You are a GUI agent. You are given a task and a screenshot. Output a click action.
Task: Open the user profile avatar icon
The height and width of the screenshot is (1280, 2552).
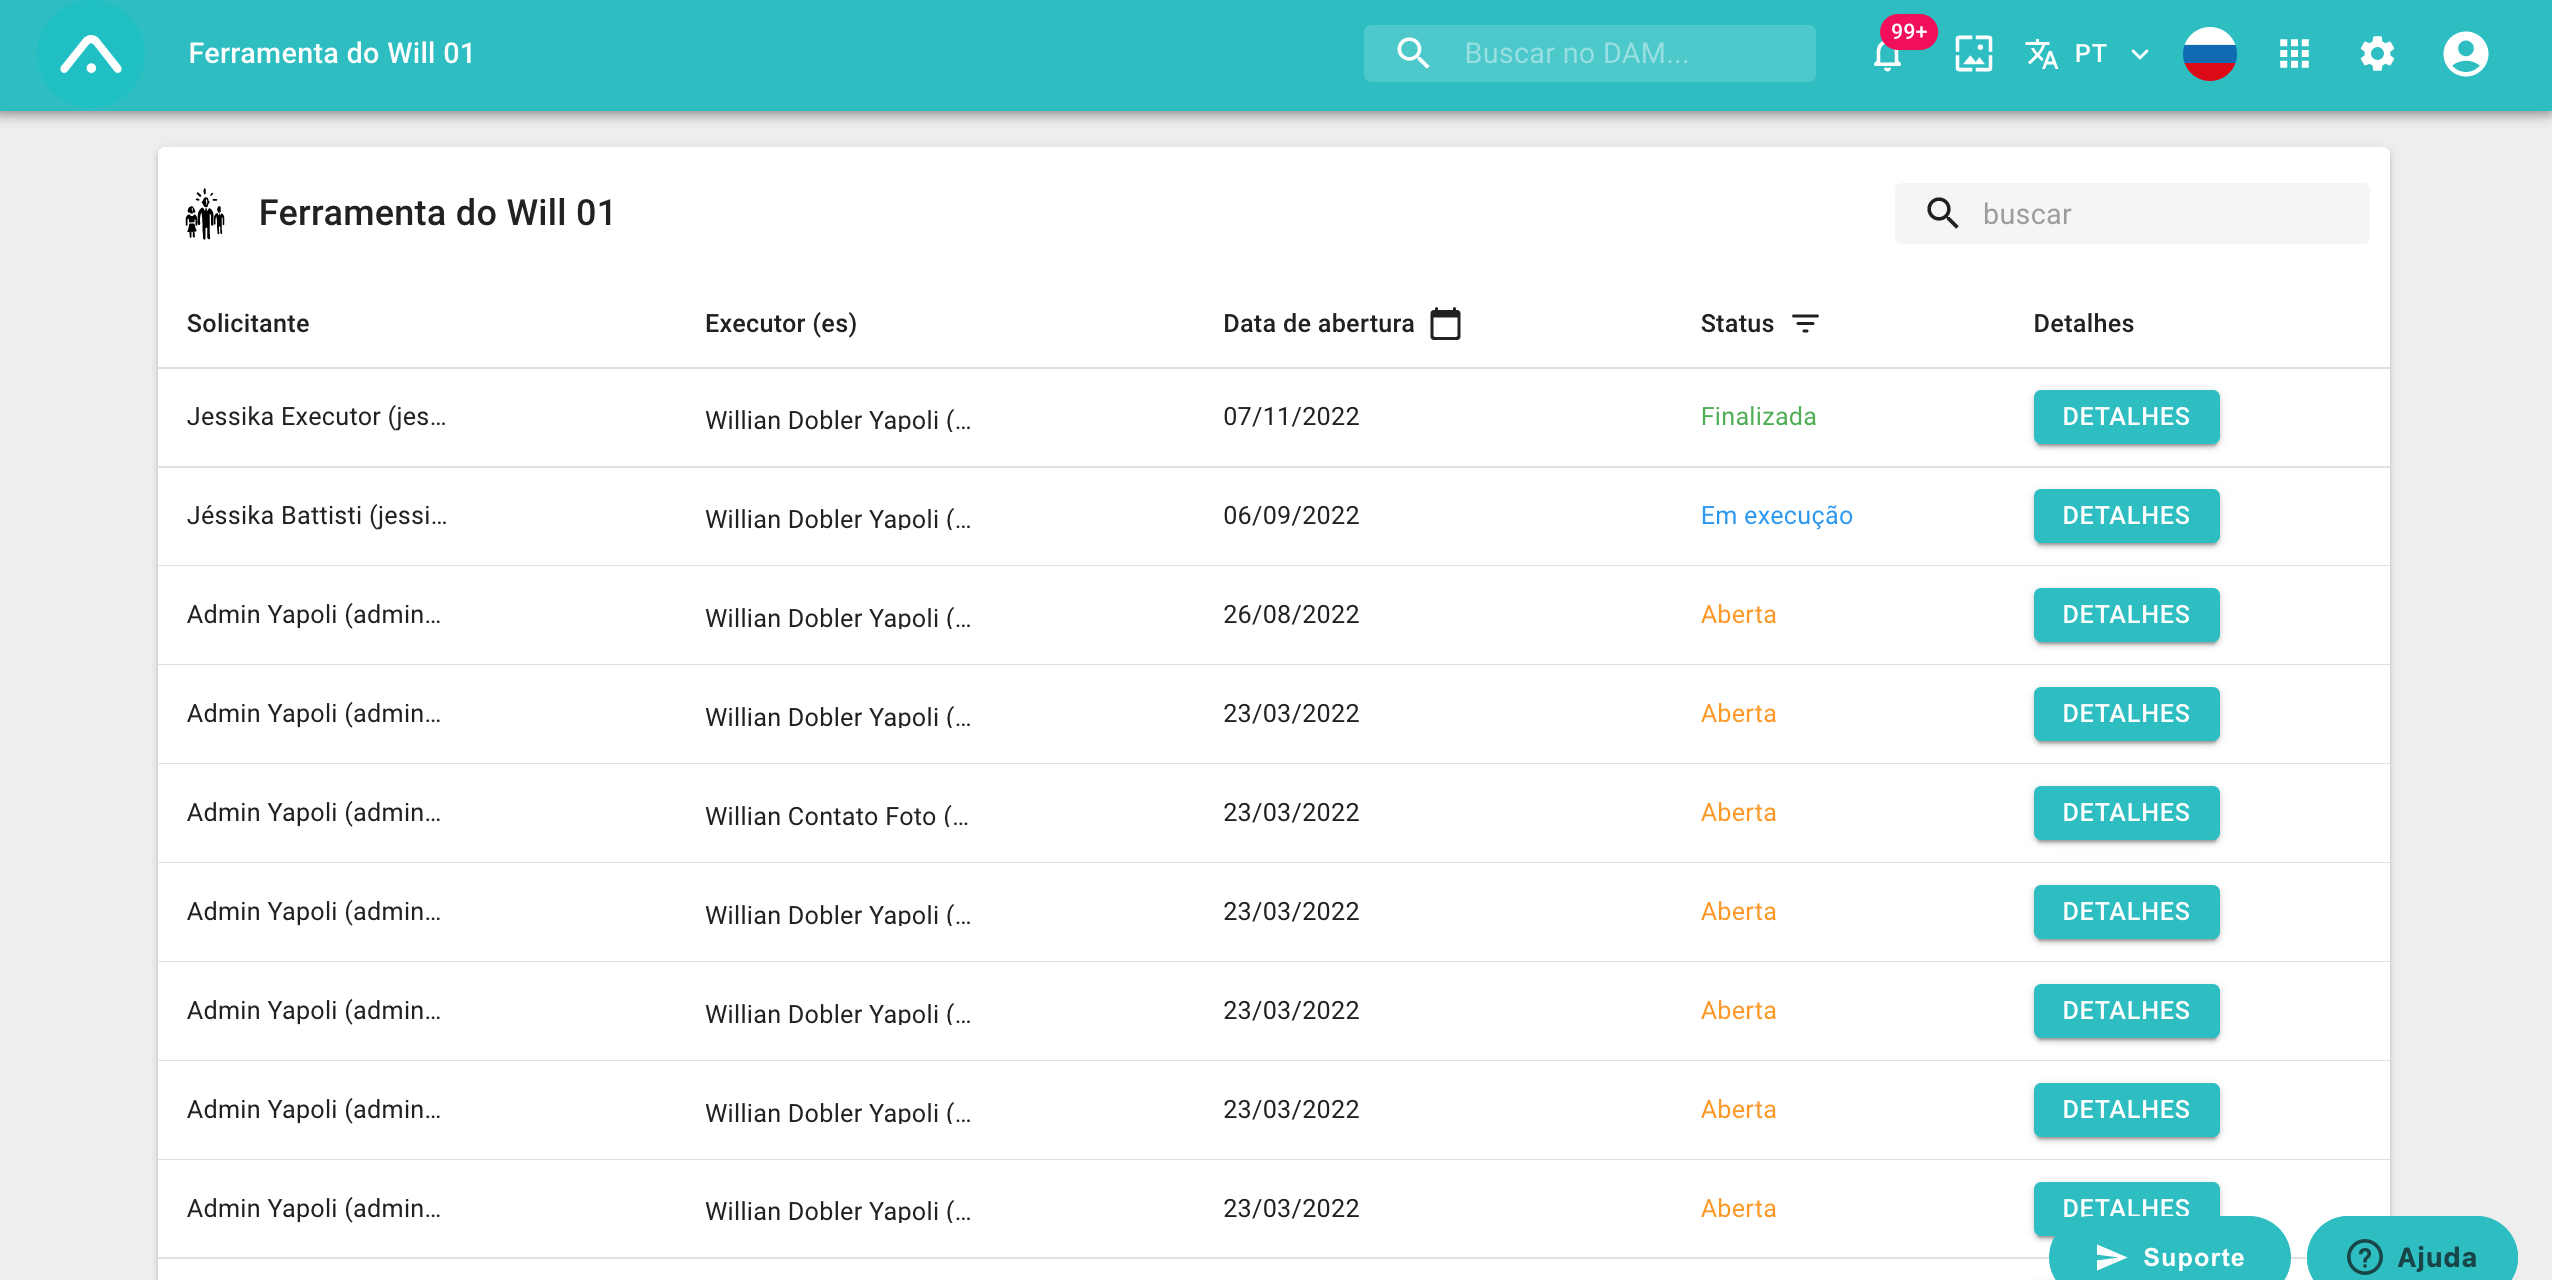pyautogui.click(x=2464, y=53)
